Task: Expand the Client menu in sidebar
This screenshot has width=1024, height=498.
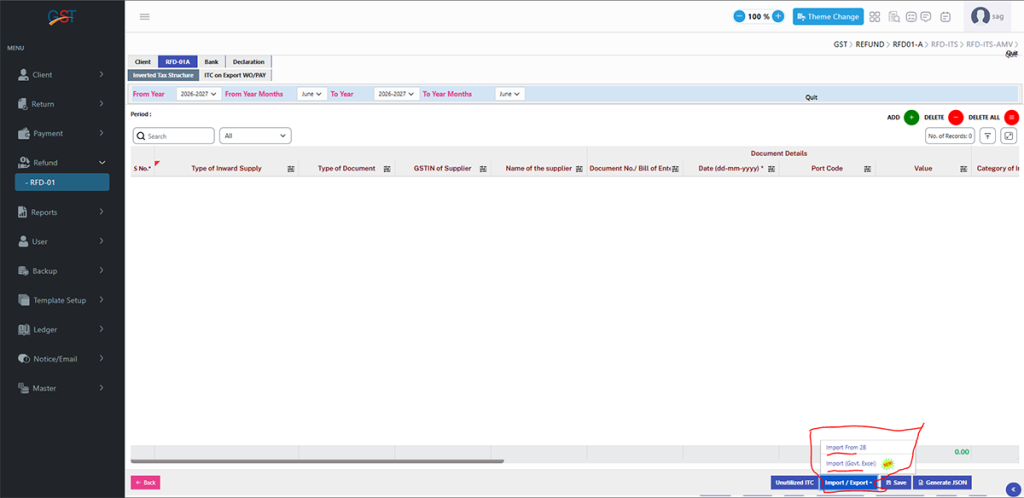Action: click(61, 74)
